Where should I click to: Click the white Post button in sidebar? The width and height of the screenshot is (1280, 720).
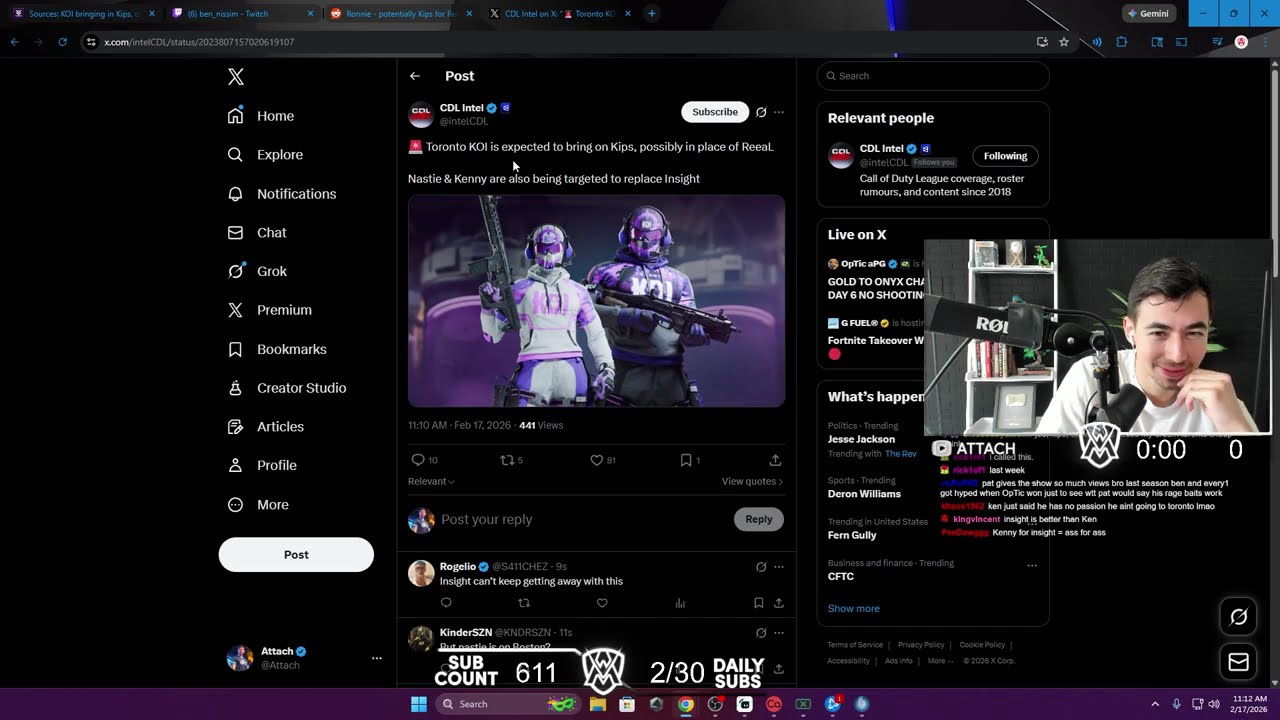[x=296, y=555]
